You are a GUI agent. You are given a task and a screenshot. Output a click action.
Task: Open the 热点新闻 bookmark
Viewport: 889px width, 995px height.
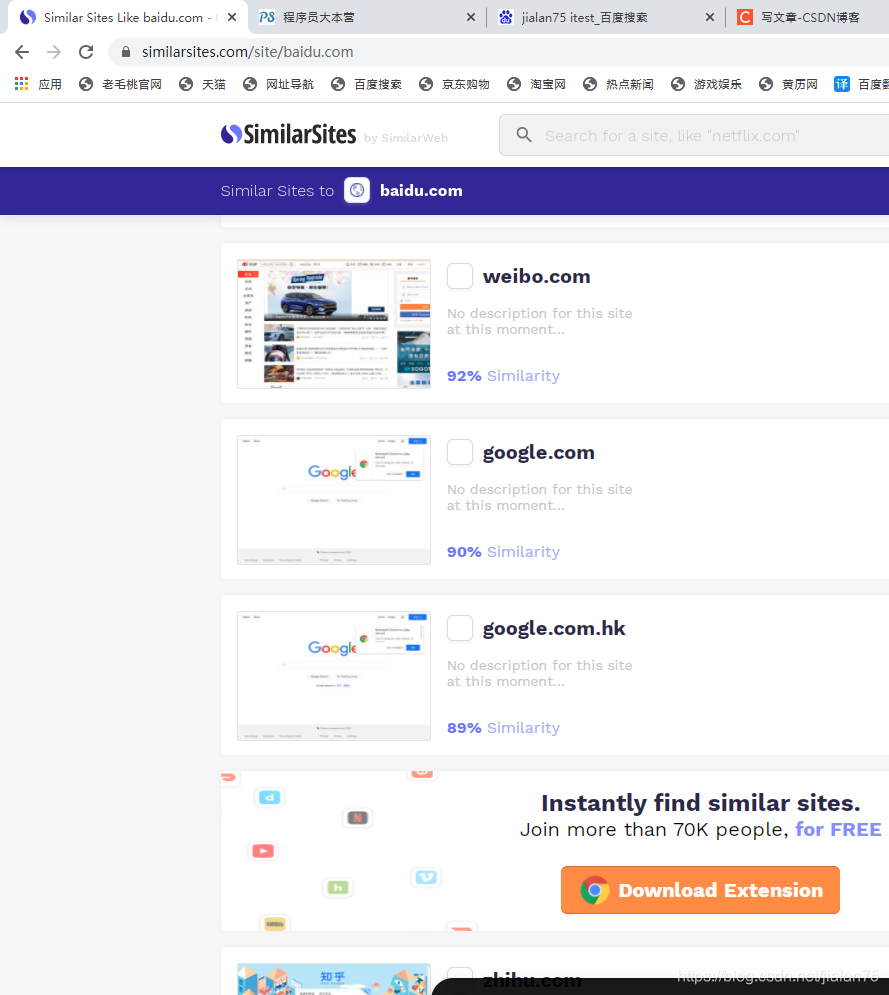618,84
